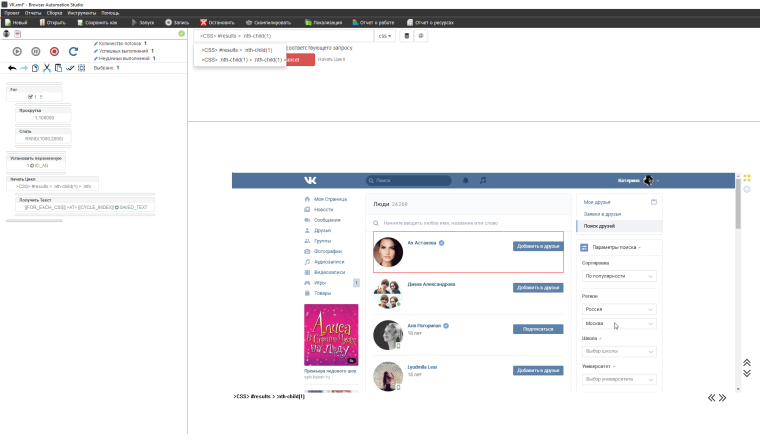Open the Отчеты menu

(x=33, y=13)
